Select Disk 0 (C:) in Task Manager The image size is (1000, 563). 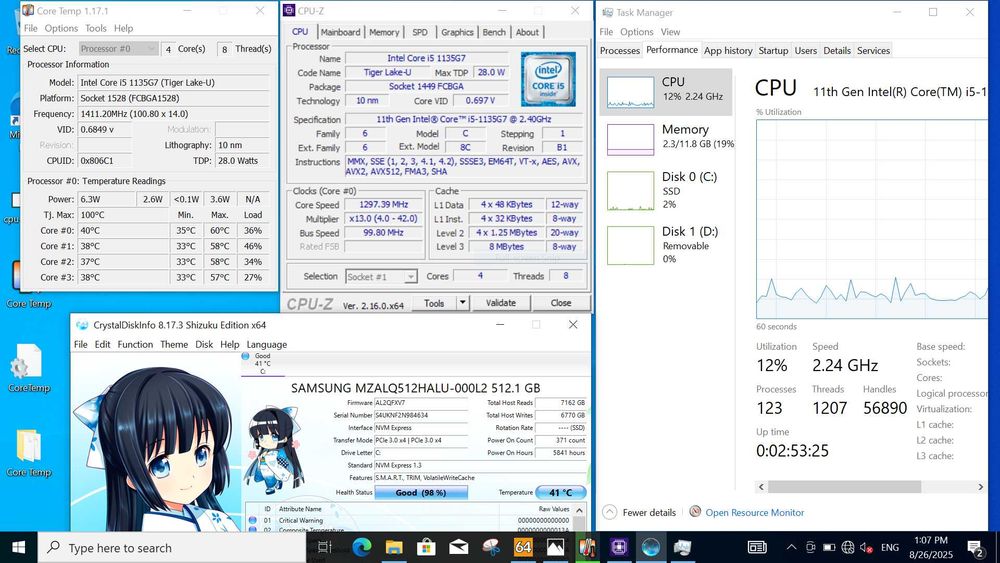pyautogui.click(x=667, y=190)
